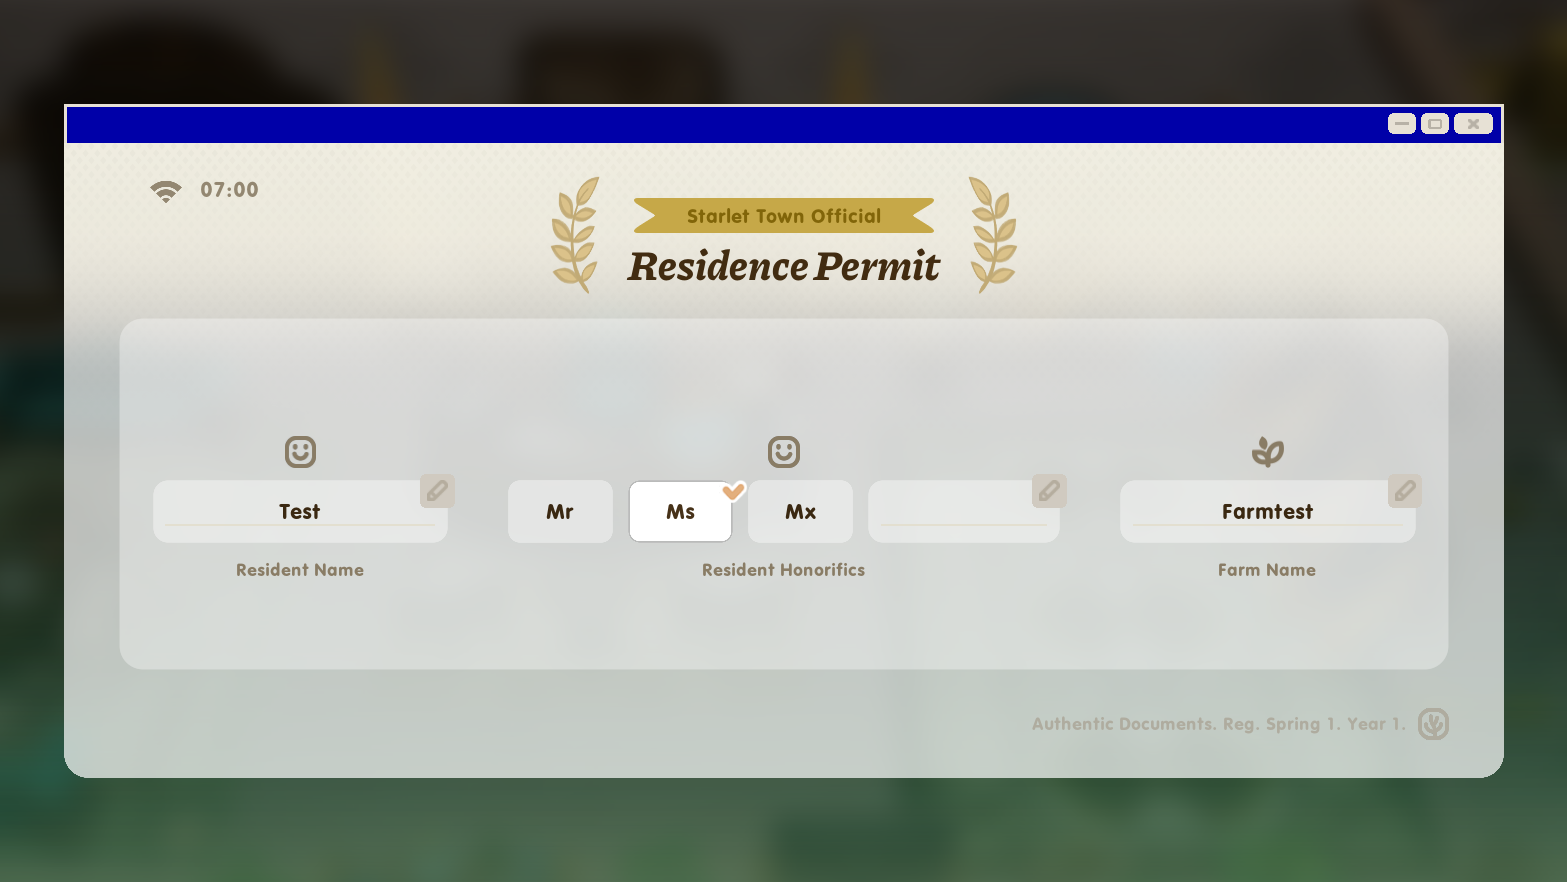The height and width of the screenshot is (882, 1567).
Task: Close the Residence Permit window
Action: (x=1473, y=124)
